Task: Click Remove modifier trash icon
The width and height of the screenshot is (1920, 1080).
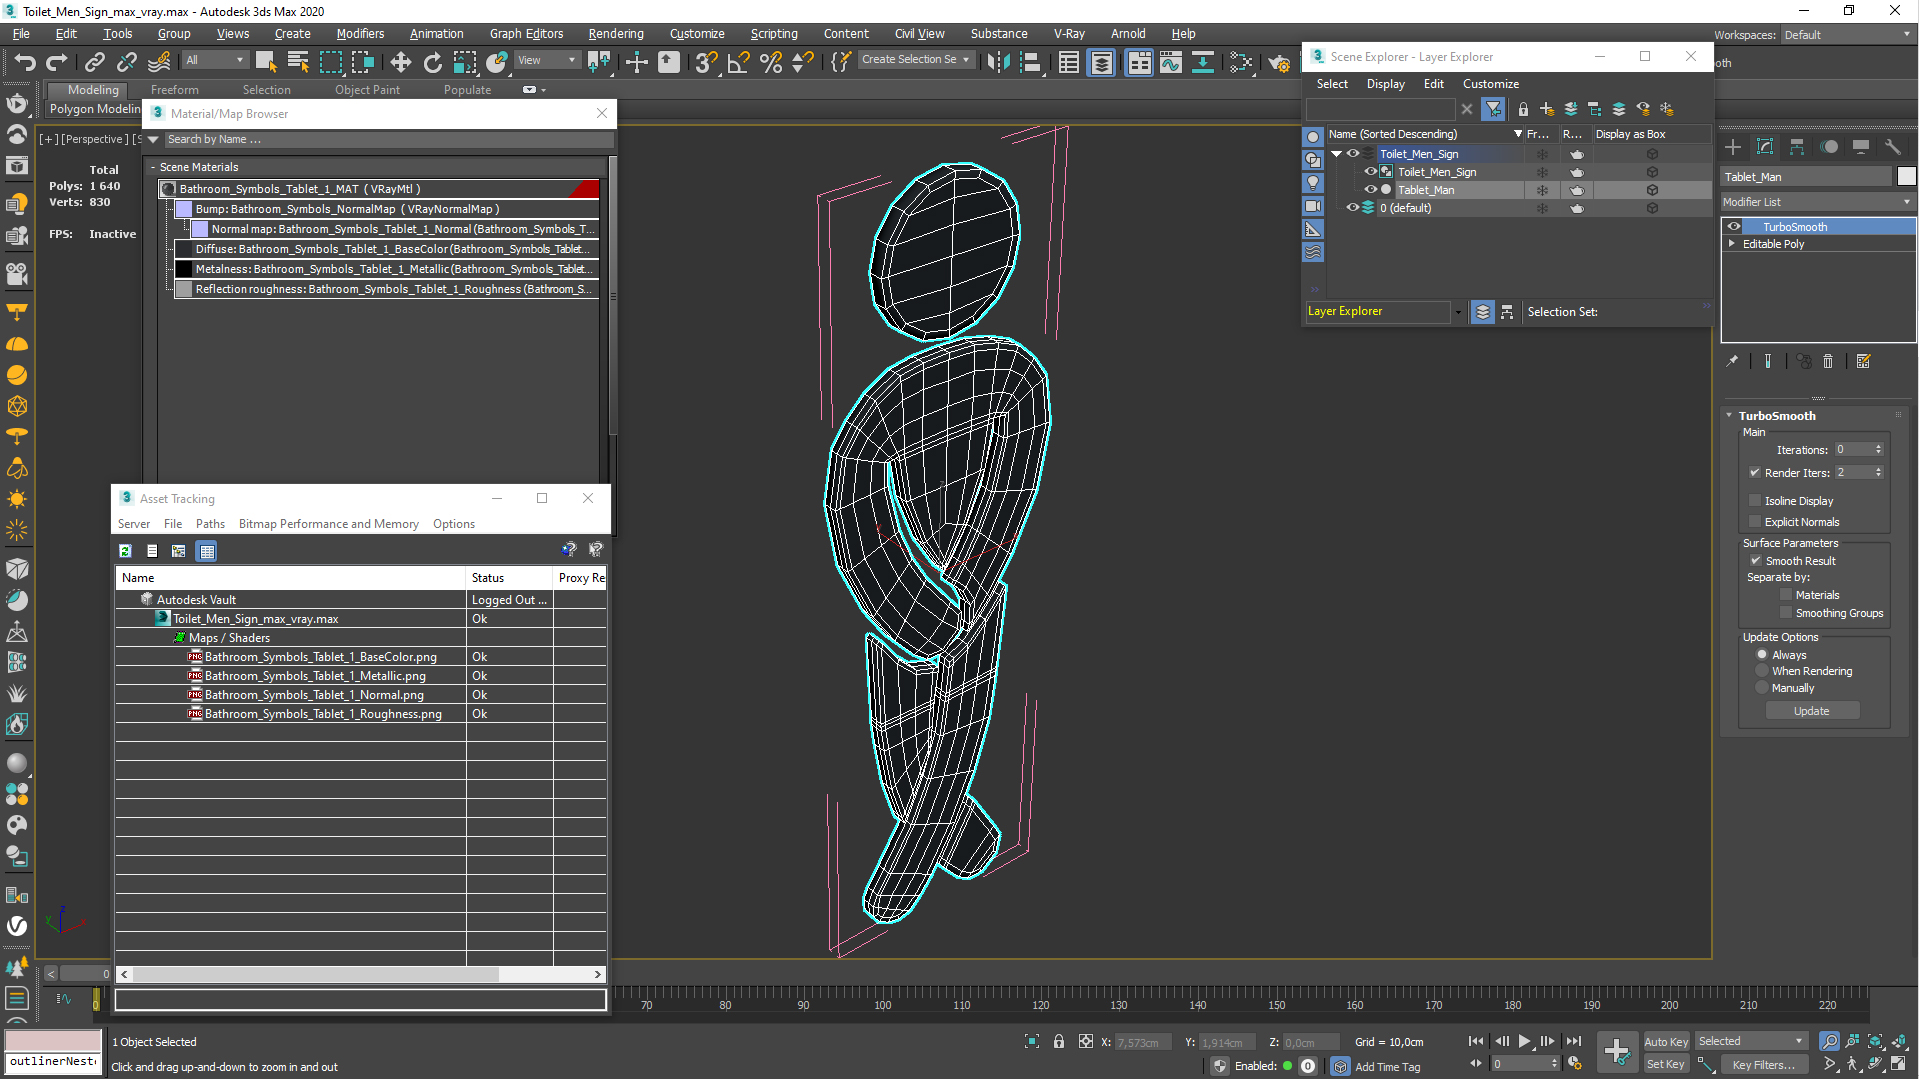Action: [x=1828, y=361]
